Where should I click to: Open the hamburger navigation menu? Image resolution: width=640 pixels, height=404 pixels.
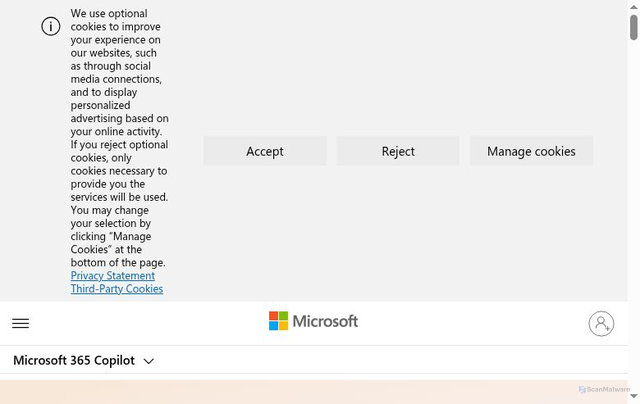pos(20,323)
